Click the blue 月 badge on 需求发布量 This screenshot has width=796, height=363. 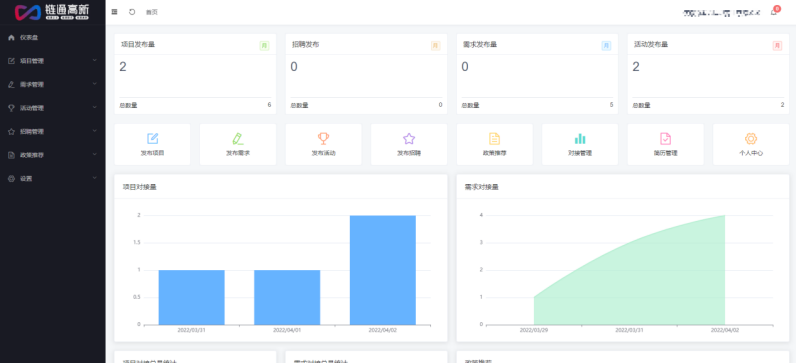pyautogui.click(x=606, y=46)
